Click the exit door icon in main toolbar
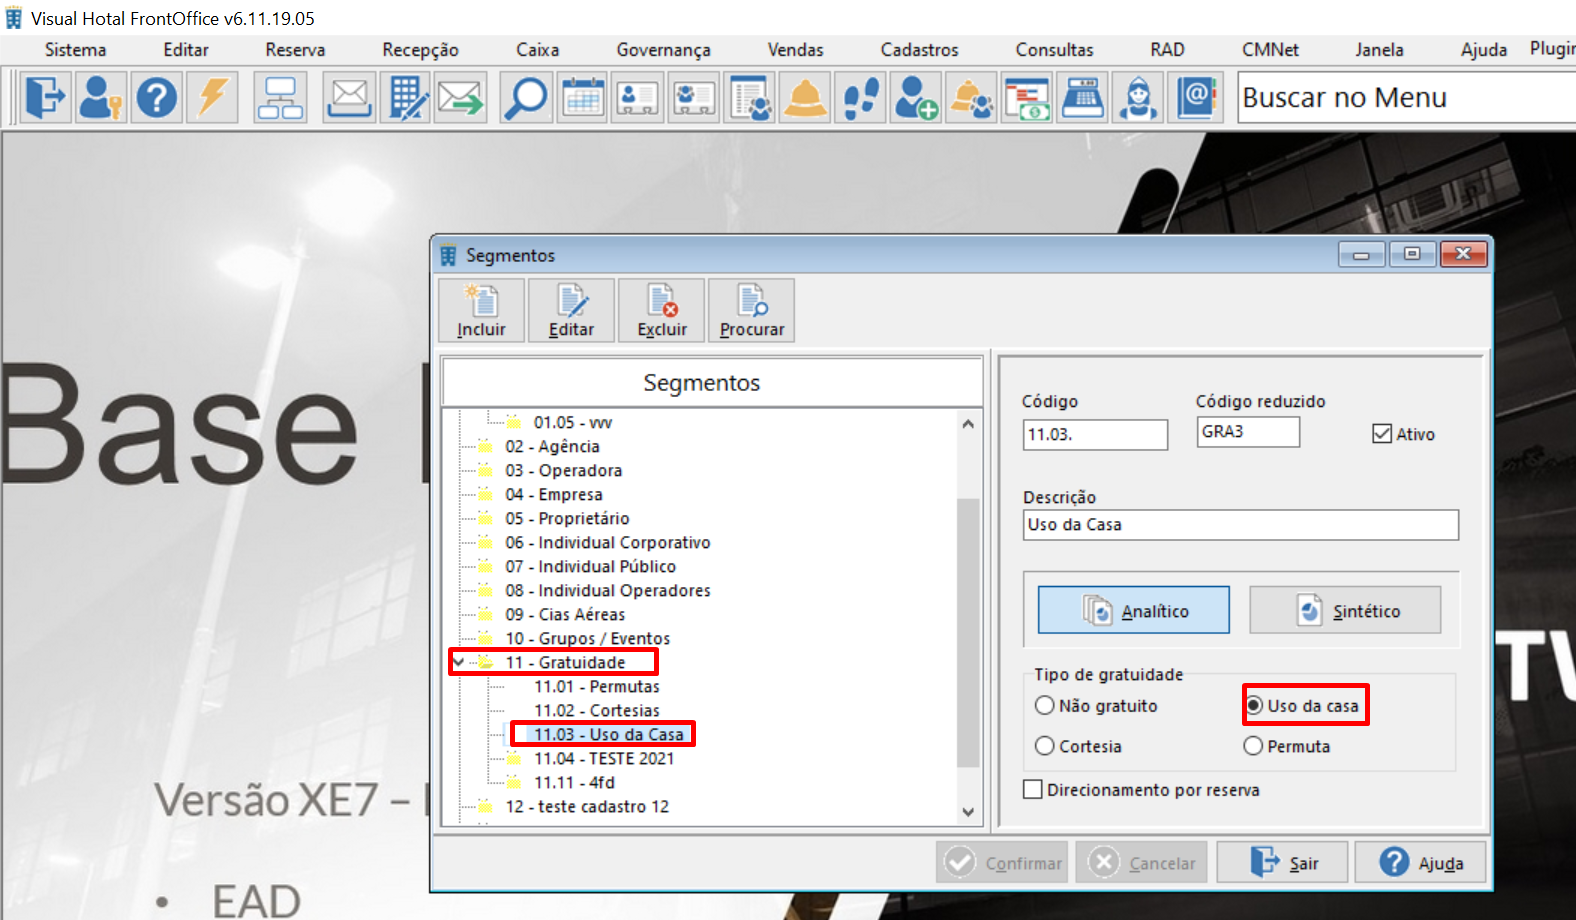 45,98
